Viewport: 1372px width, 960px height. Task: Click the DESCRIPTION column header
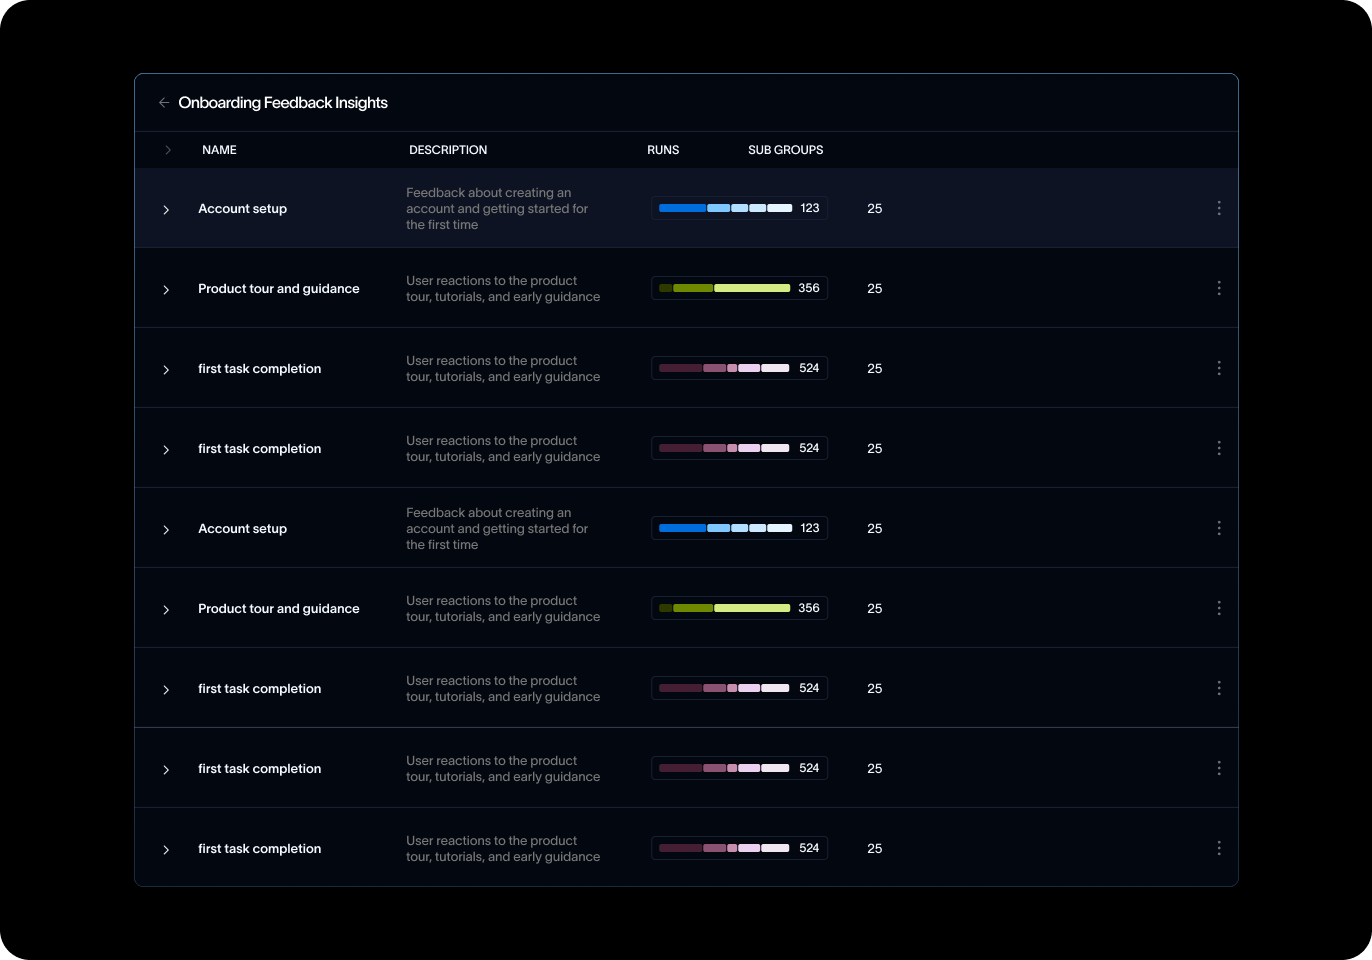point(448,150)
